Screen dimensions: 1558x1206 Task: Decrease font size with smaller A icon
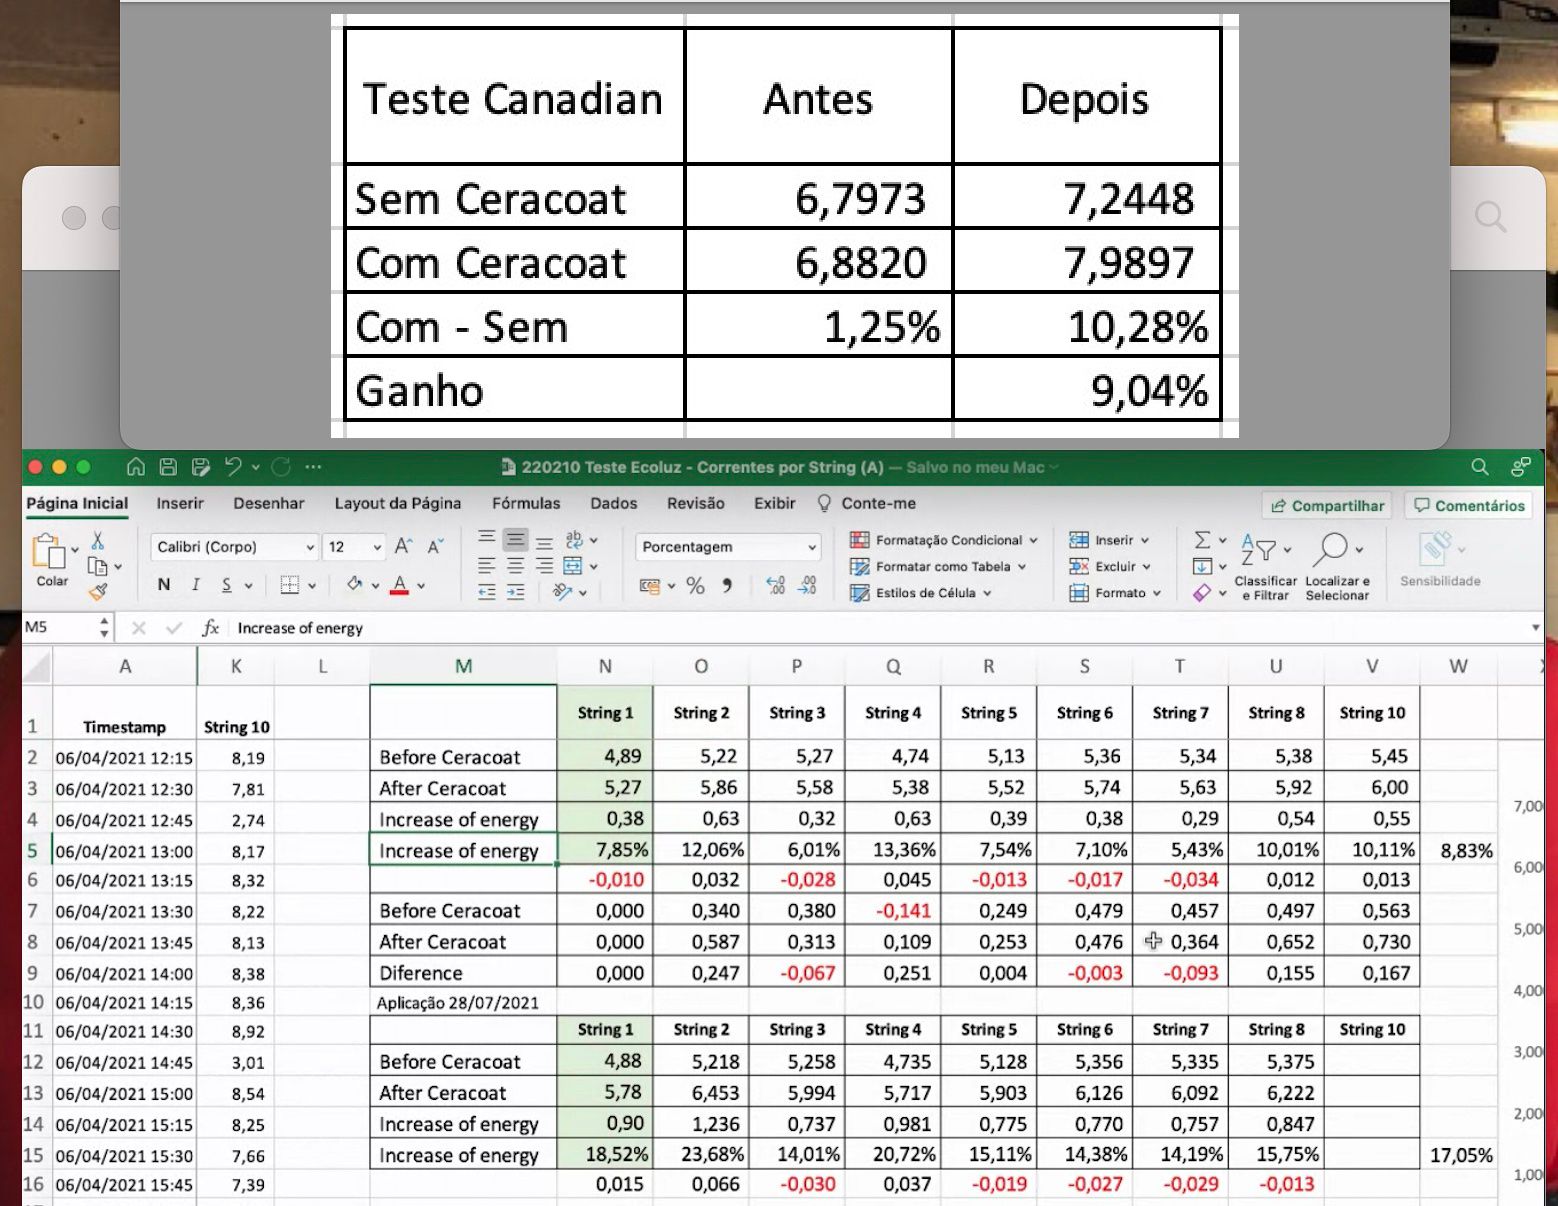(435, 546)
